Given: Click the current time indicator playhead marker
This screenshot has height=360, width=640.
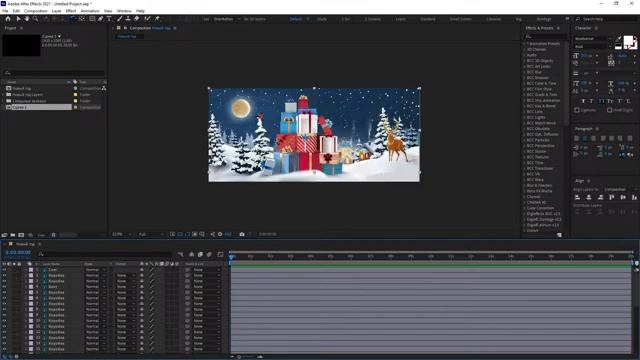Looking at the screenshot, I should [231, 257].
